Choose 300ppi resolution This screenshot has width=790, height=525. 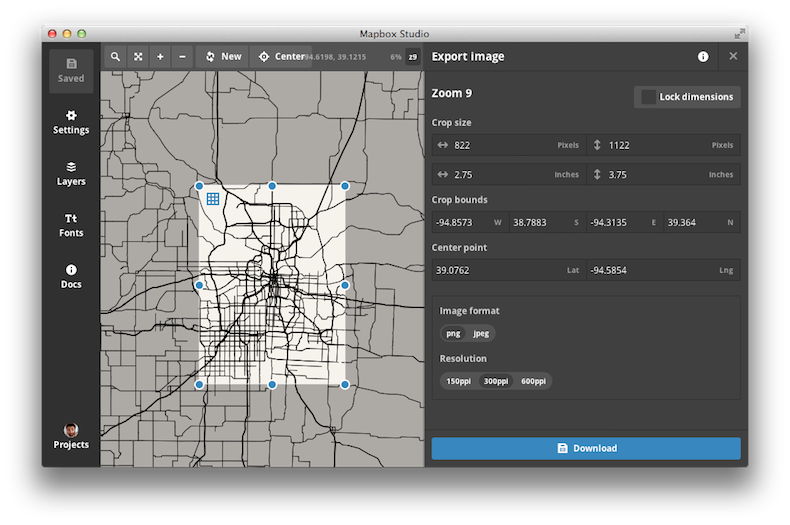tap(496, 381)
